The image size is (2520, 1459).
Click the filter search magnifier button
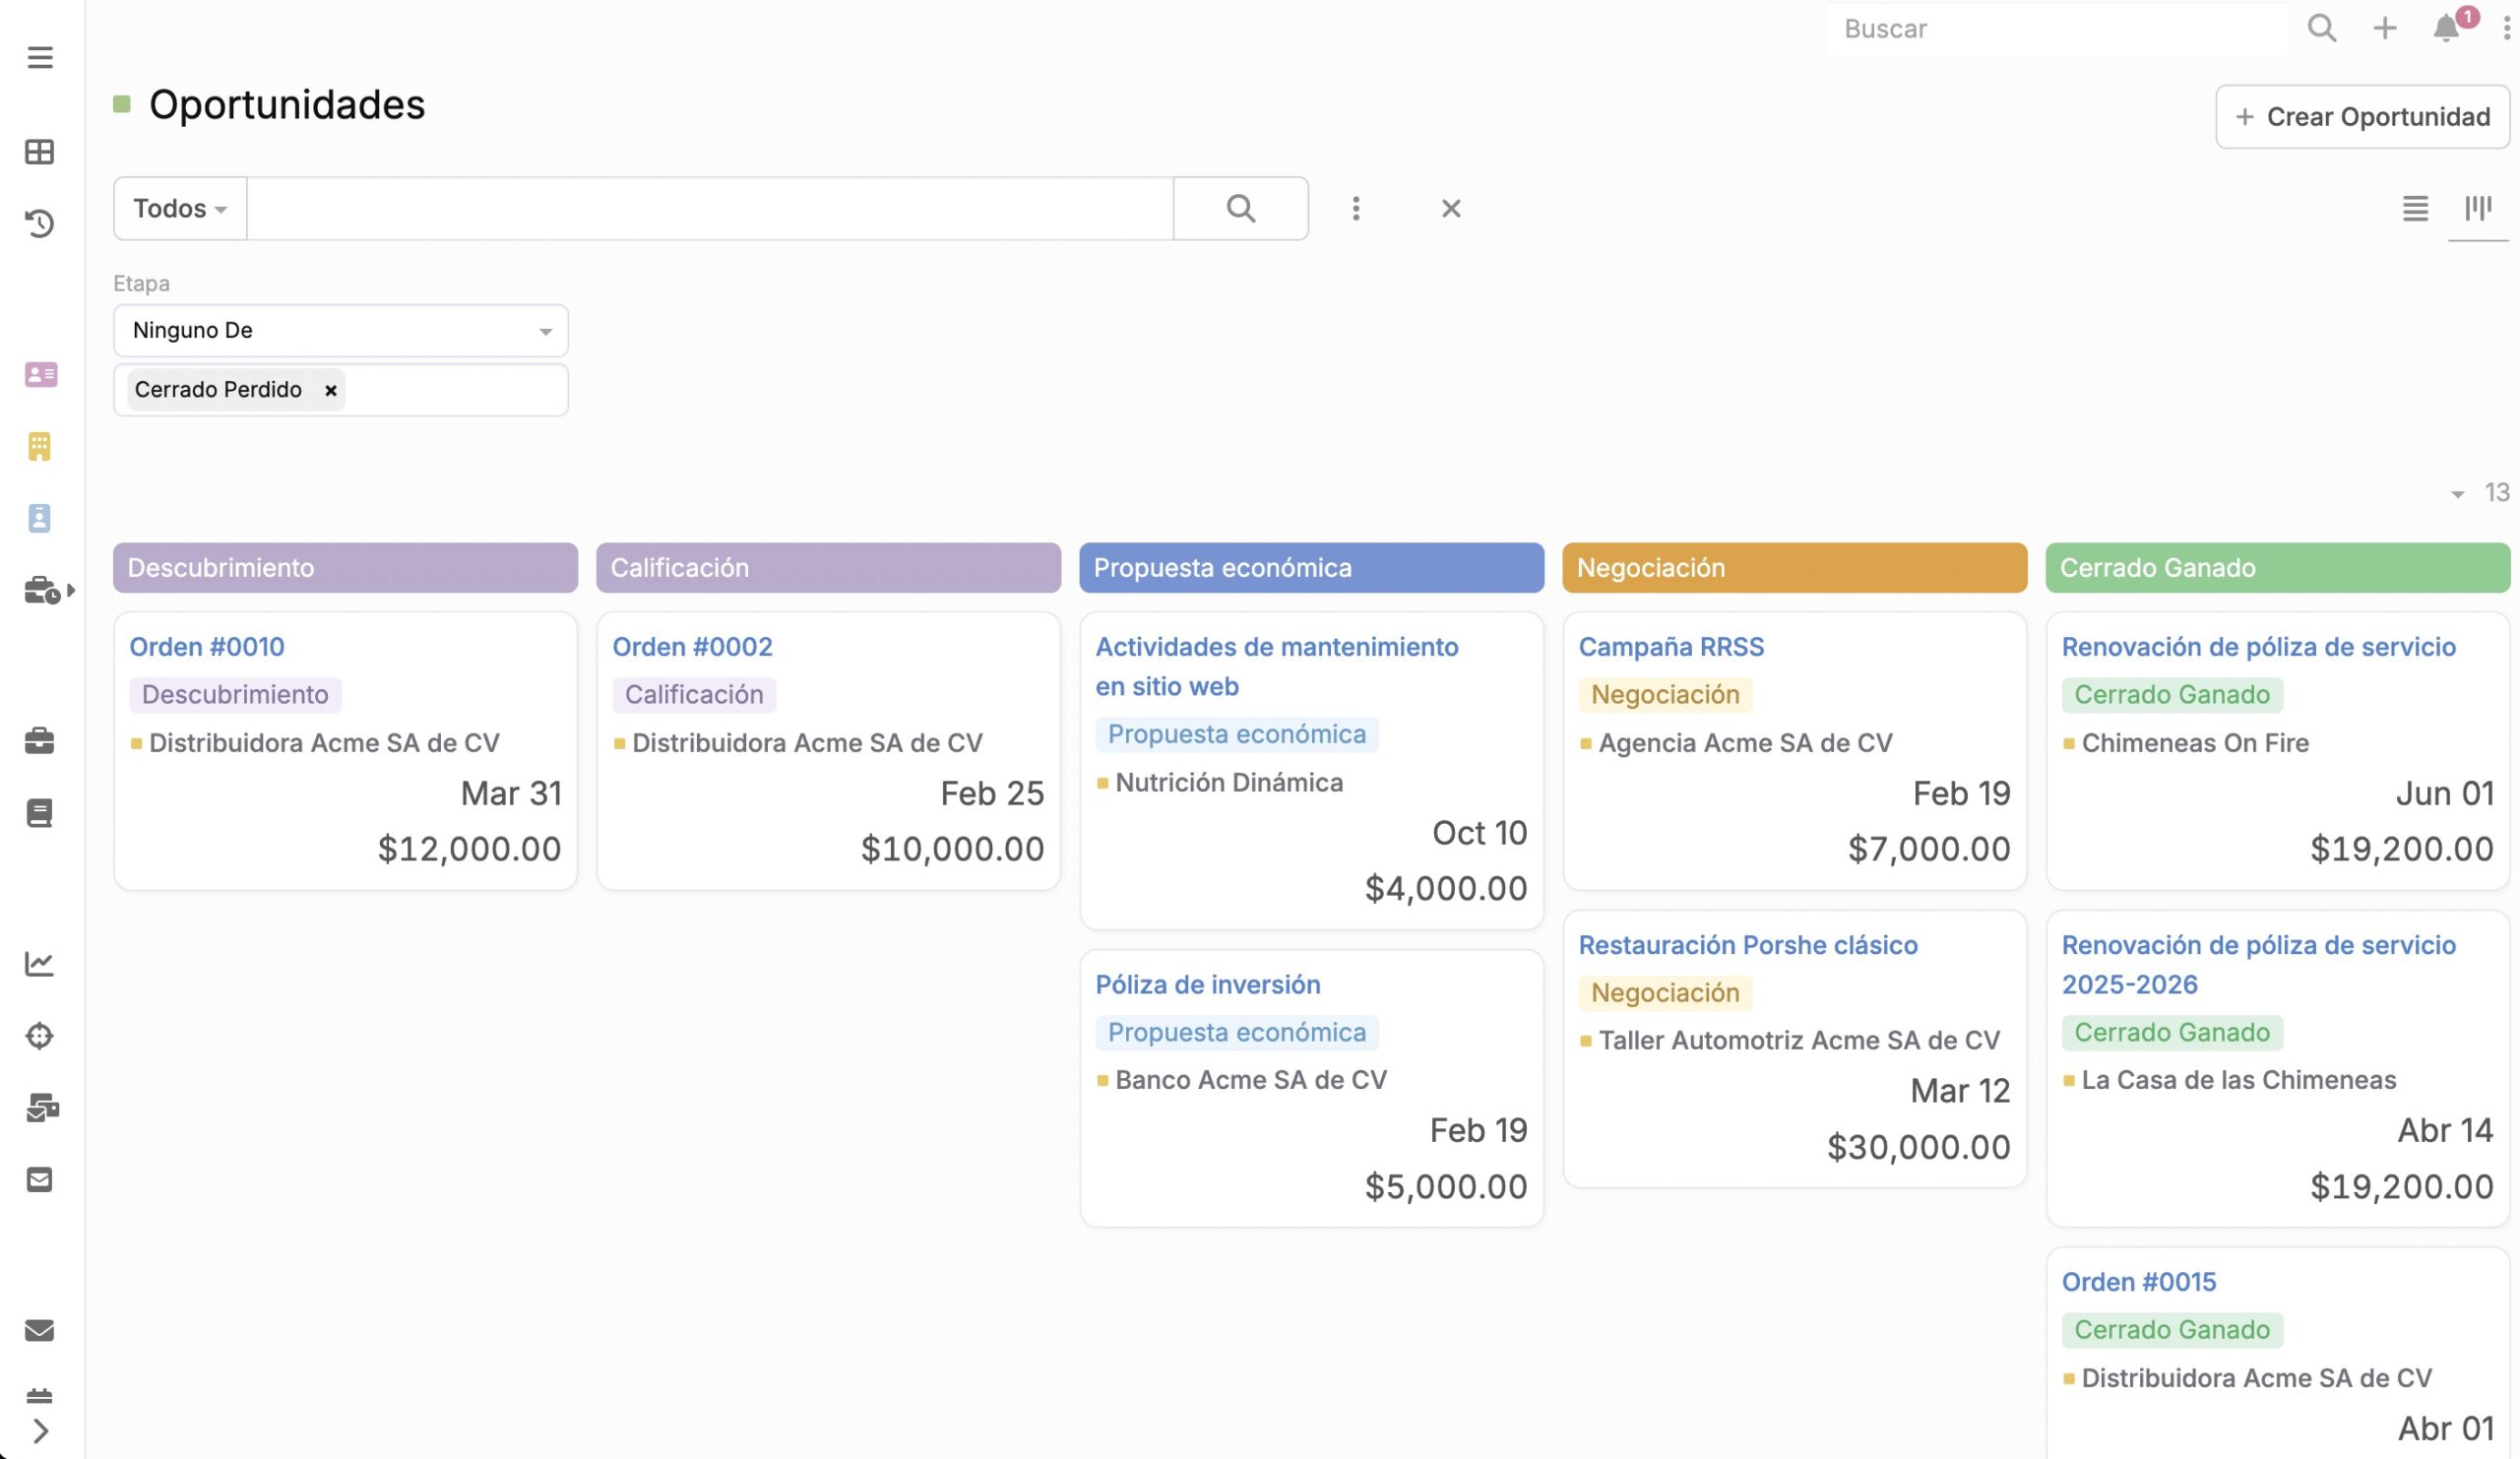pos(1240,208)
